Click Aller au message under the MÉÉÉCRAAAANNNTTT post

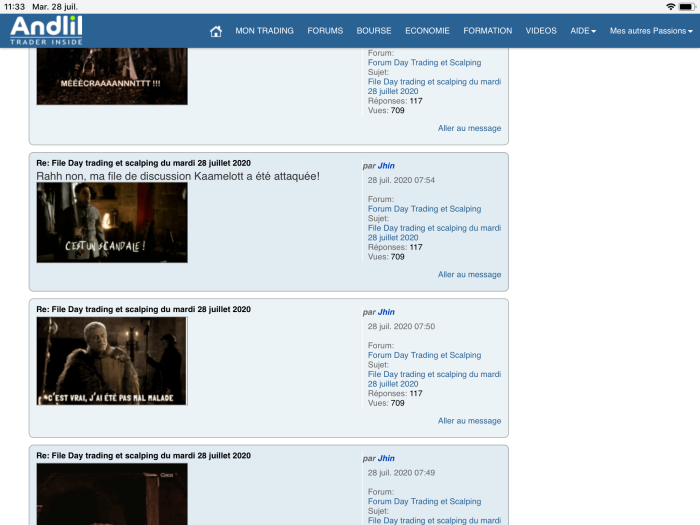click(x=469, y=128)
